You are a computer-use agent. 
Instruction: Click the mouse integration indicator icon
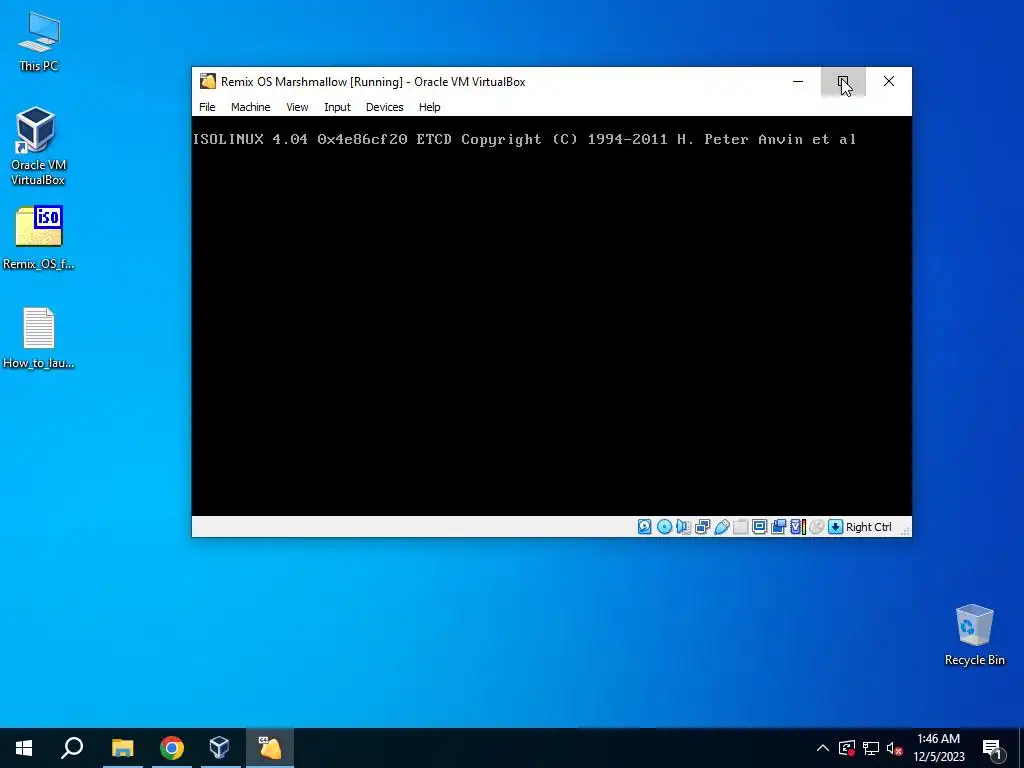(x=816, y=527)
